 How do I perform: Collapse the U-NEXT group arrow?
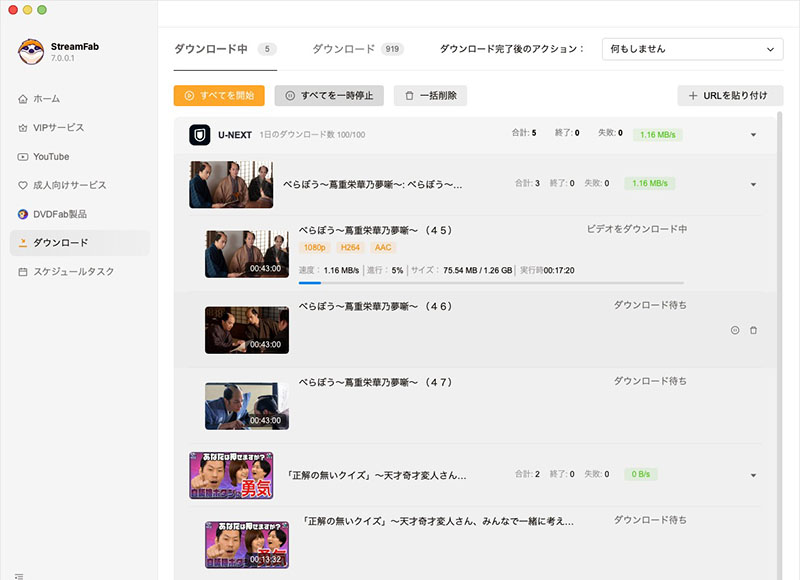[753, 135]
